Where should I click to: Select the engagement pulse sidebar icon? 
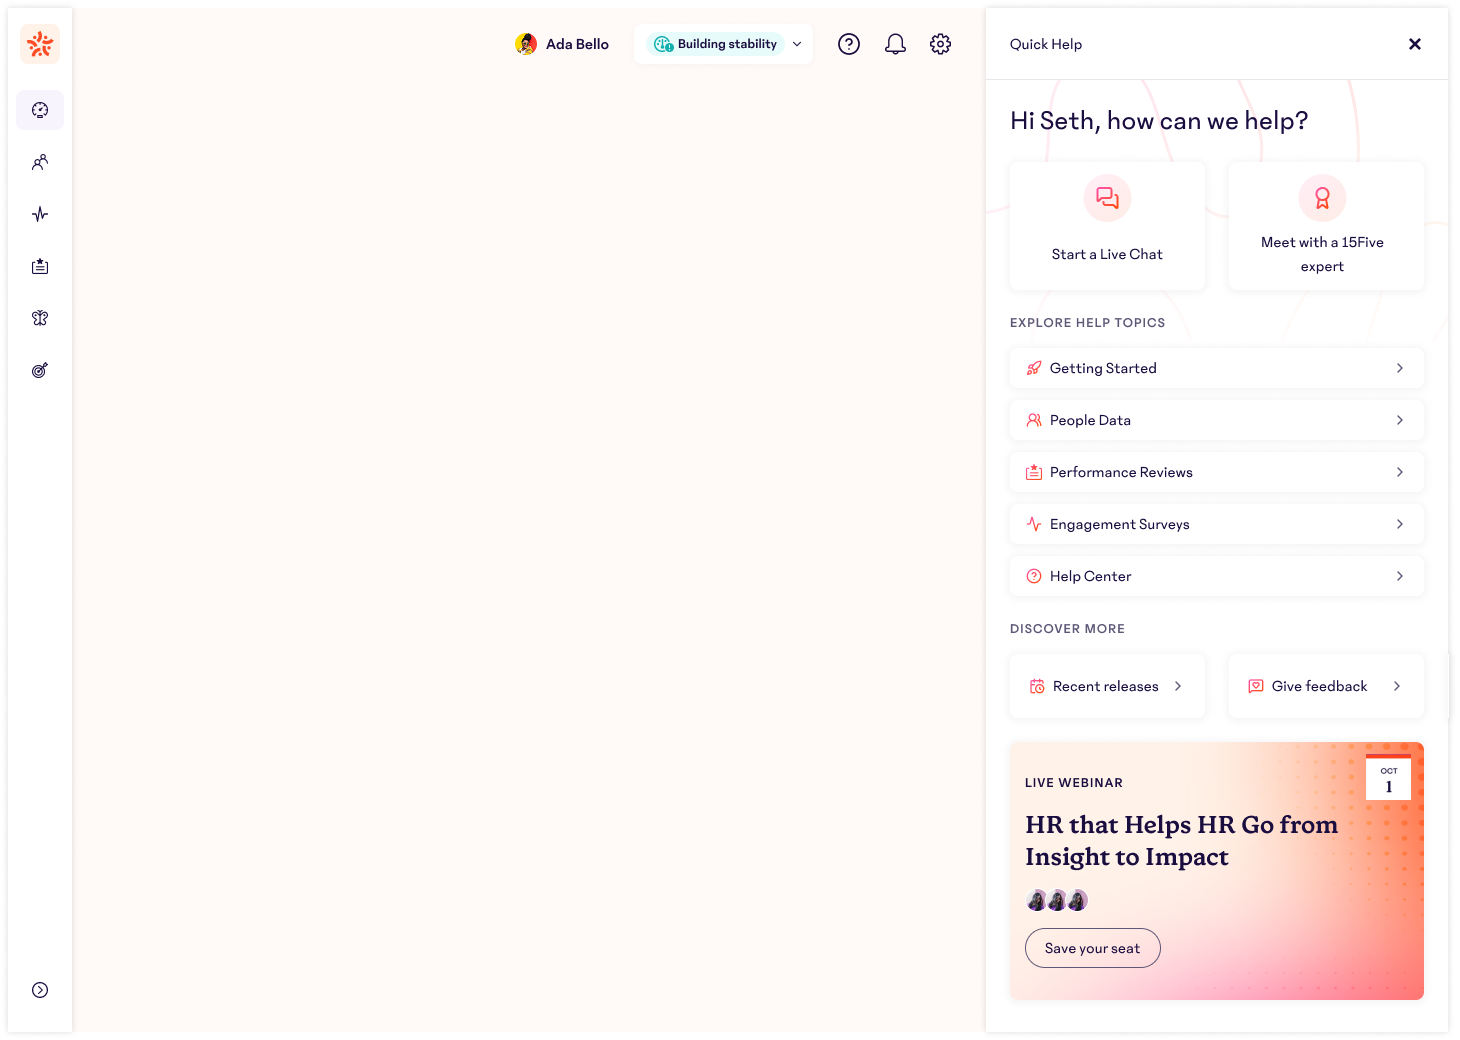(x=40, y=214)
